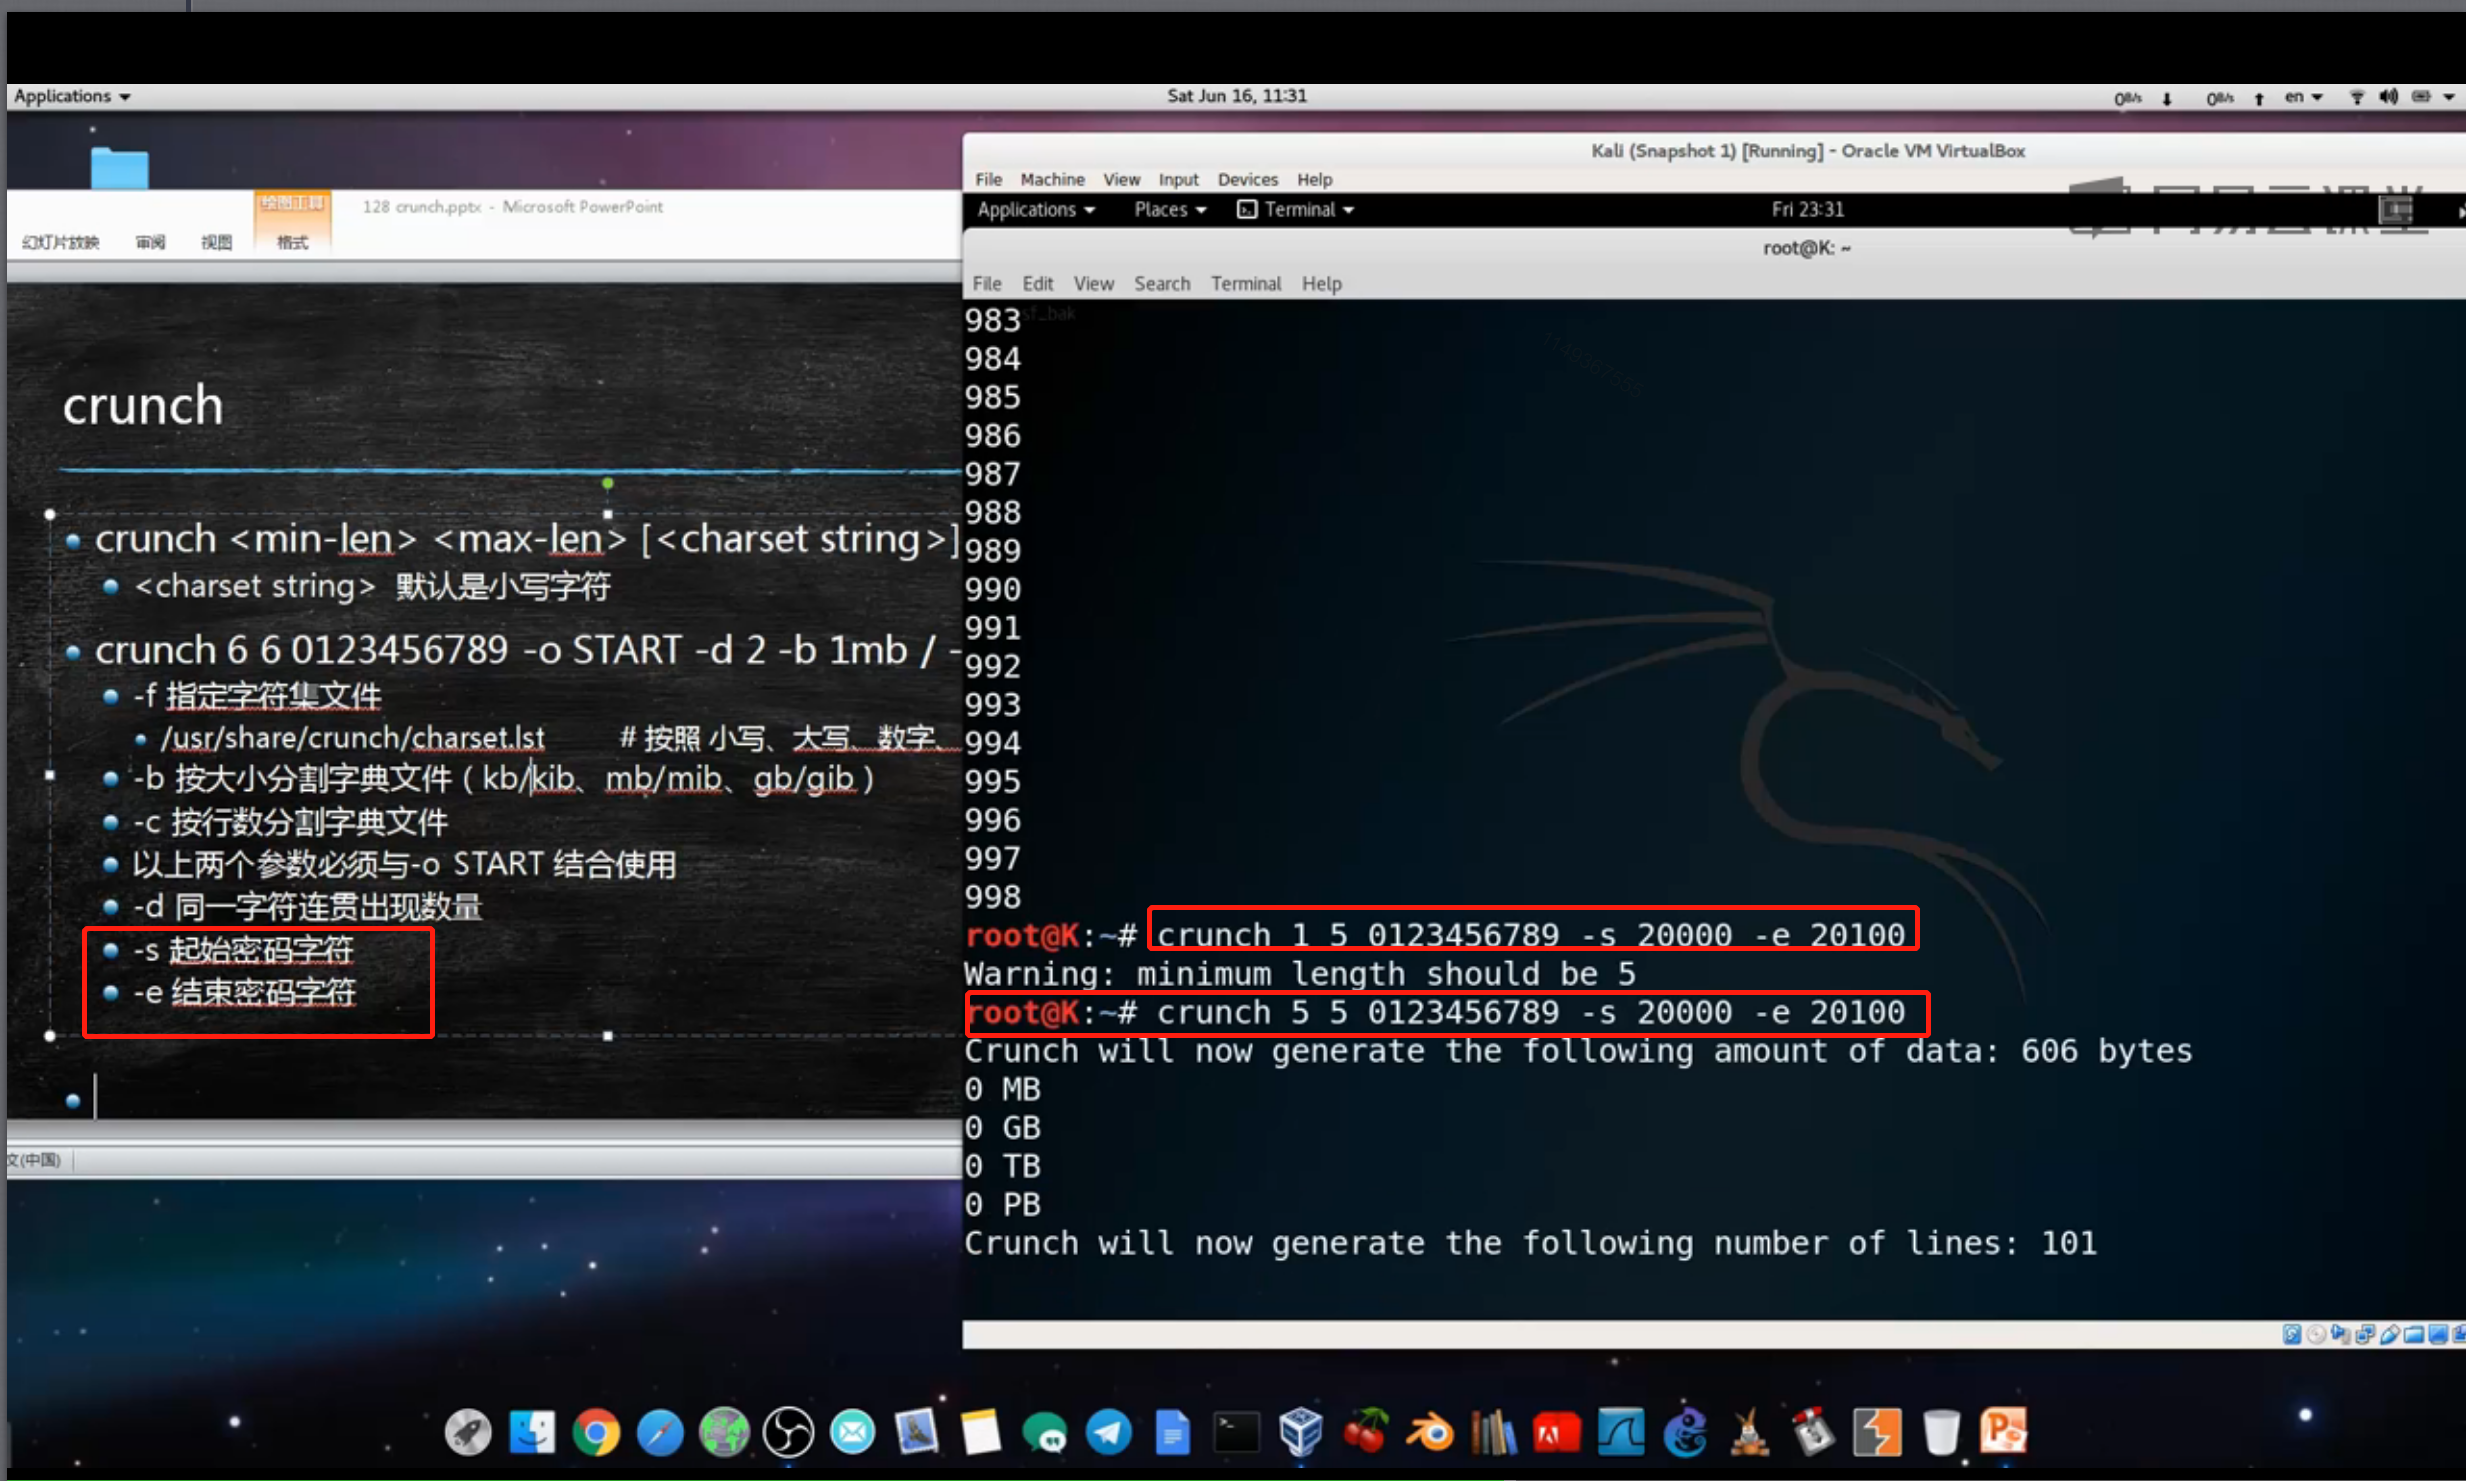Screen dimensions: 2466x1481
Task: Open terminal Search menu
Action: [x=1161, y=284]
